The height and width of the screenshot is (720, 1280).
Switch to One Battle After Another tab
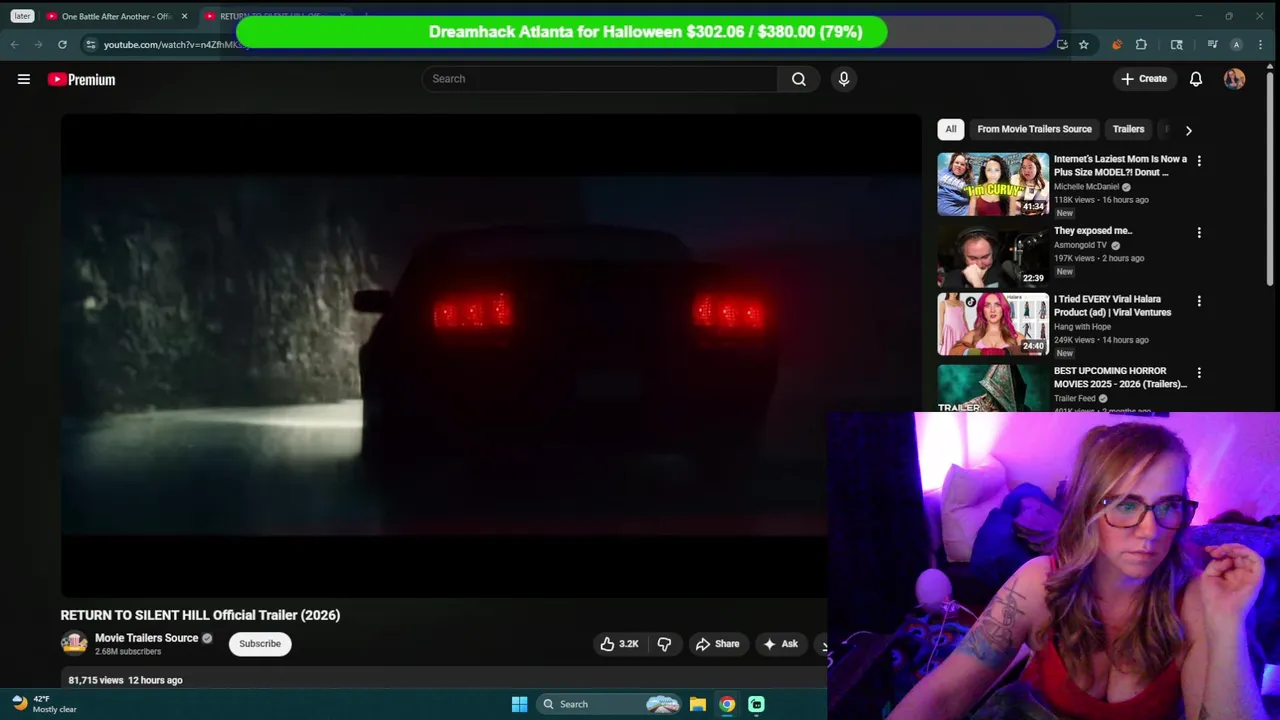pos(110,16)
